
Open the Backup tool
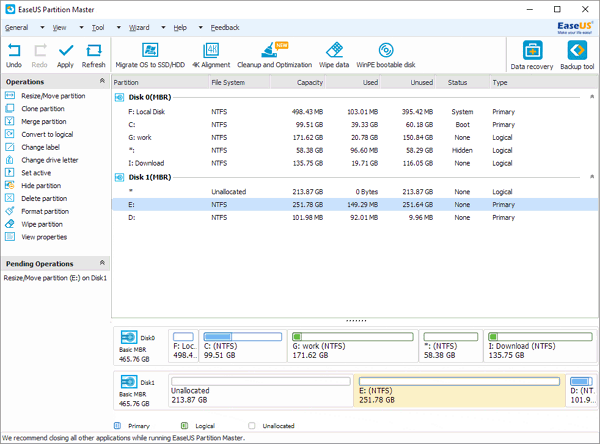coord(577,56)
